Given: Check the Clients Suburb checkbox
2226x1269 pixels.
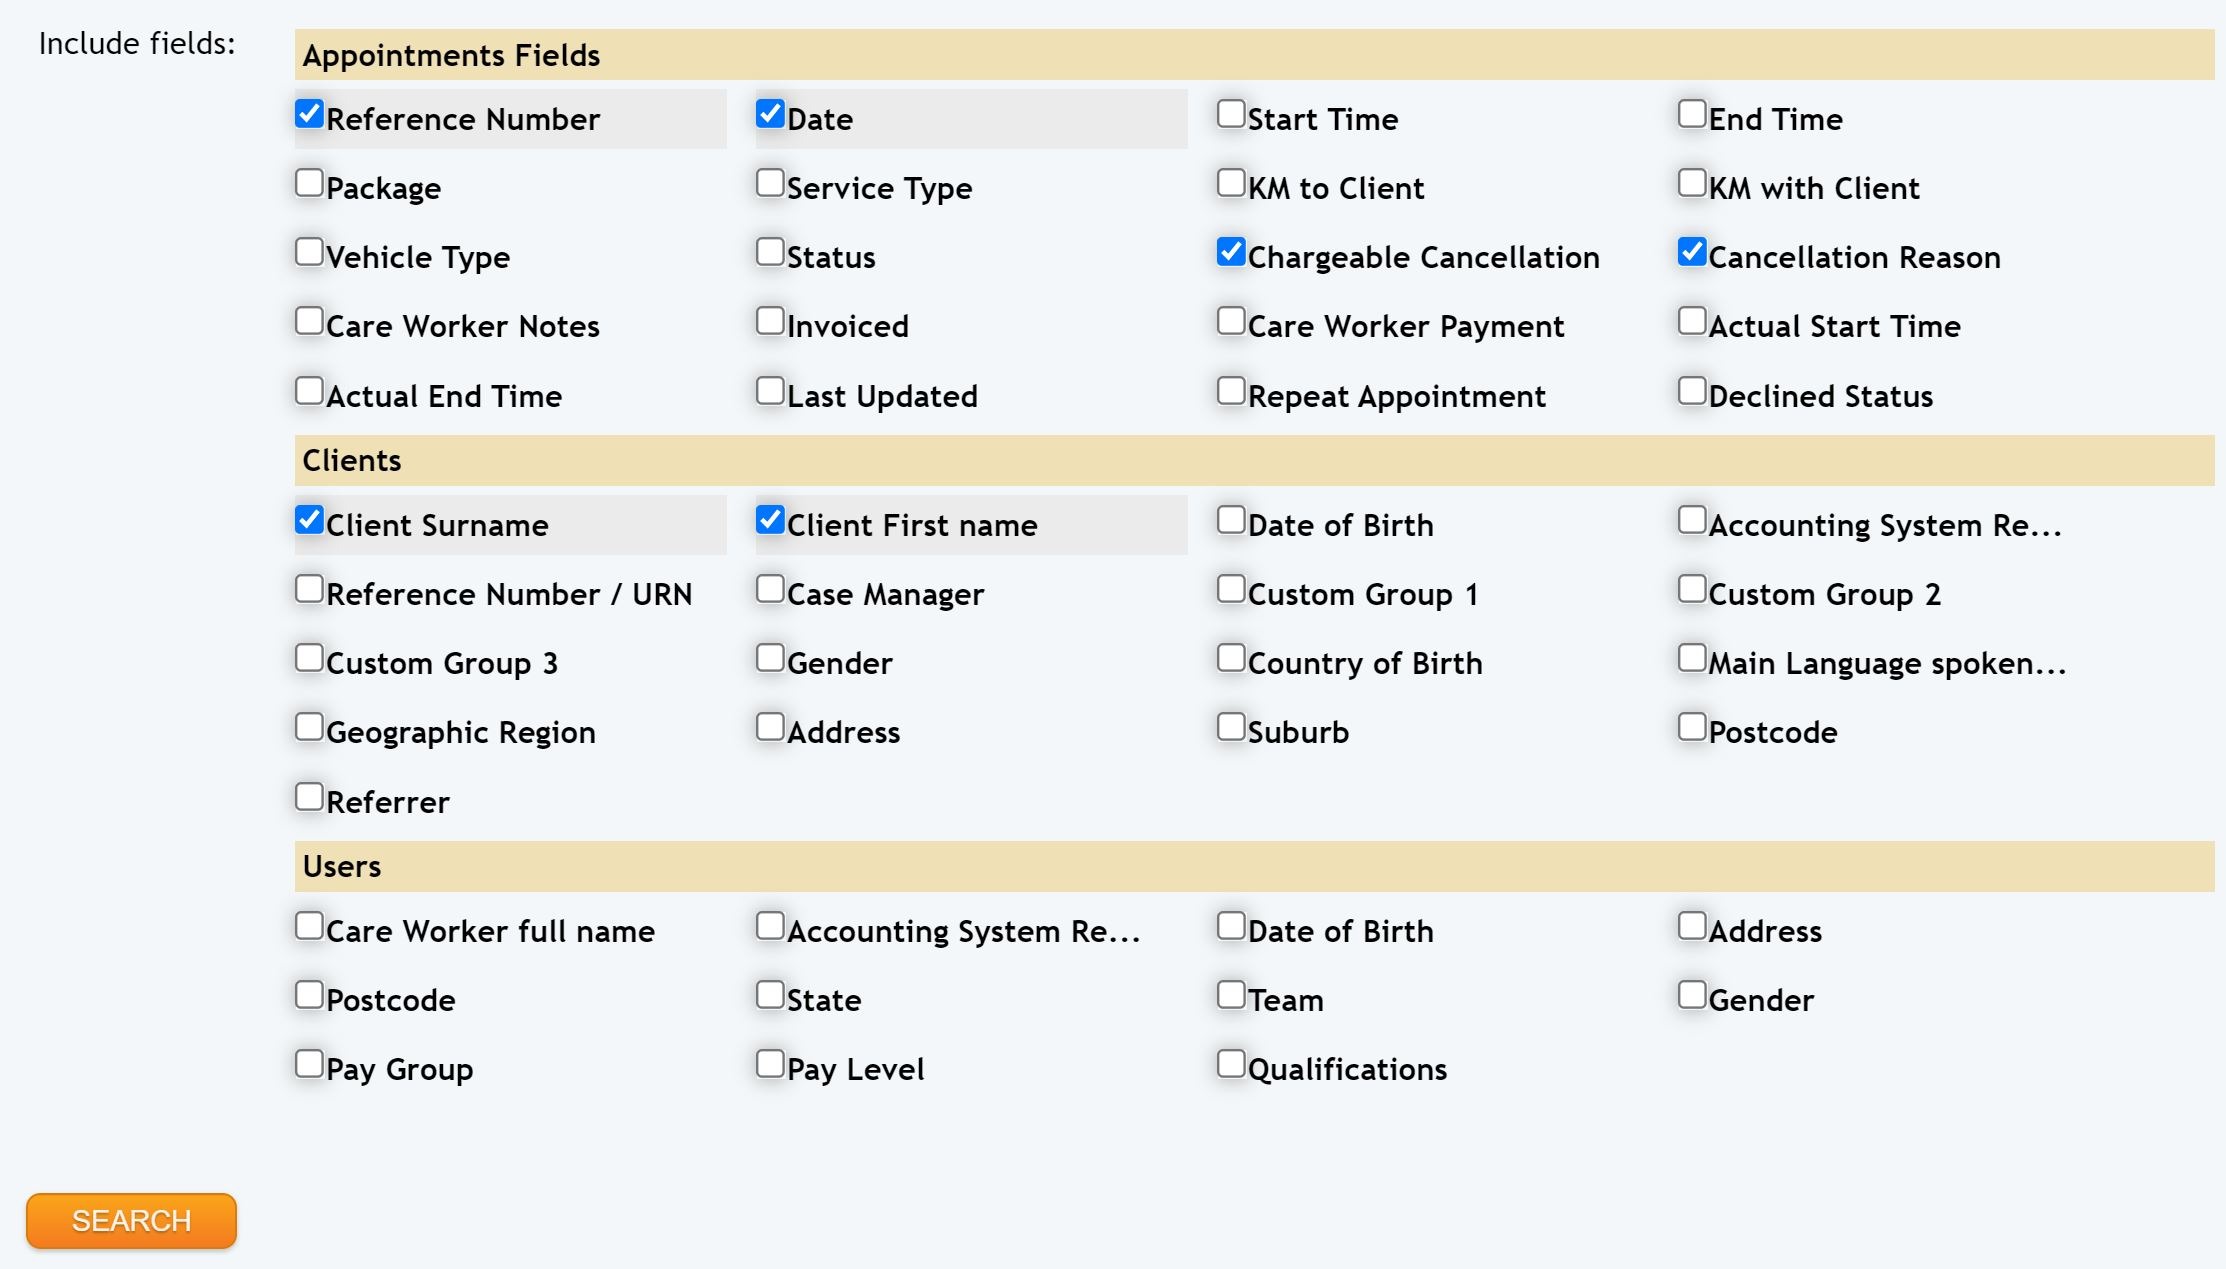Looking at the screenshot, I should pyautogui.click(x=1231, y=727).
